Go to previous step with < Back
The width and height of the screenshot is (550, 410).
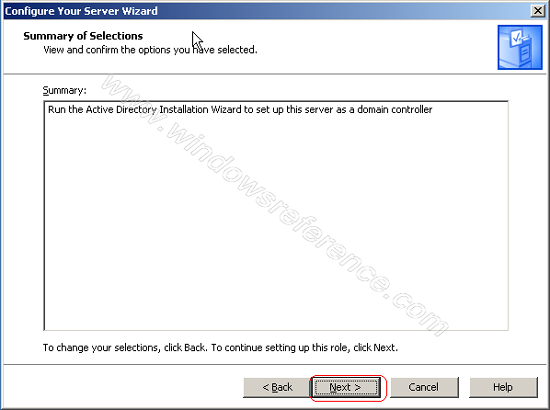[277, 387]
